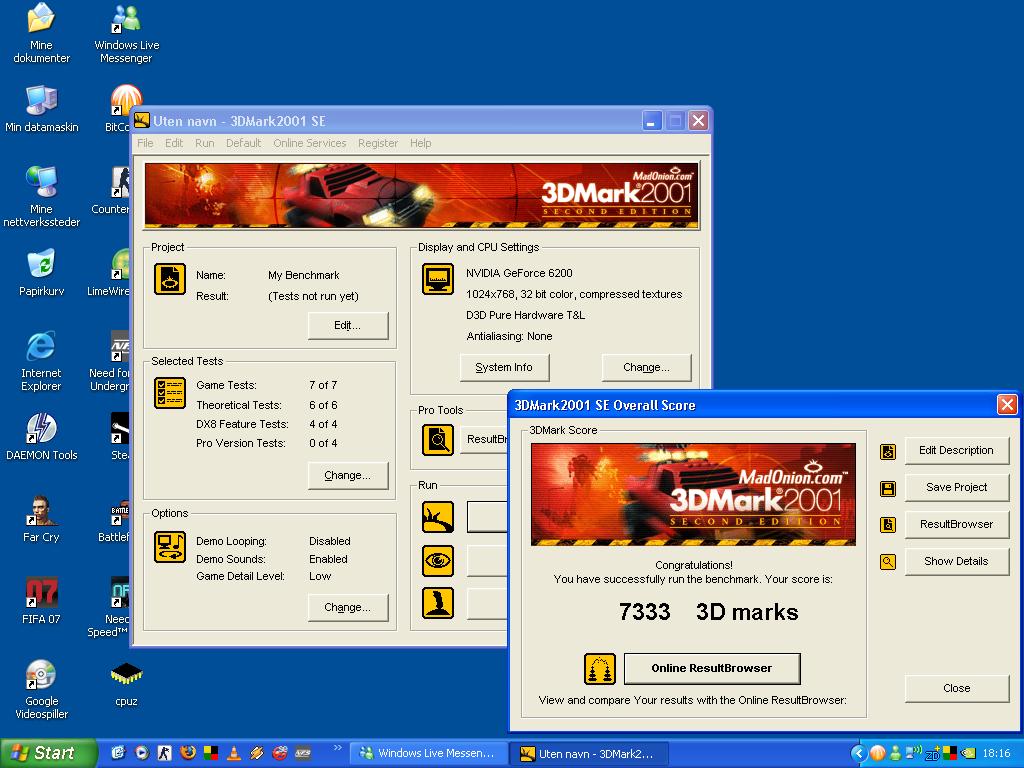Click the Options demo settings icon
Image resolution: width=1024 pixels, height=768 pixels.
point(170,547)
